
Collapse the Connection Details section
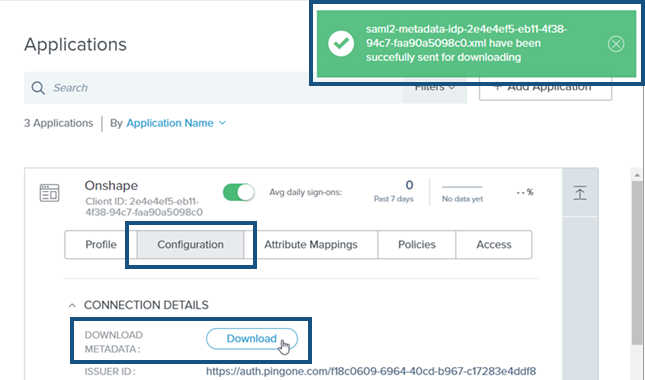click(72, 305)
